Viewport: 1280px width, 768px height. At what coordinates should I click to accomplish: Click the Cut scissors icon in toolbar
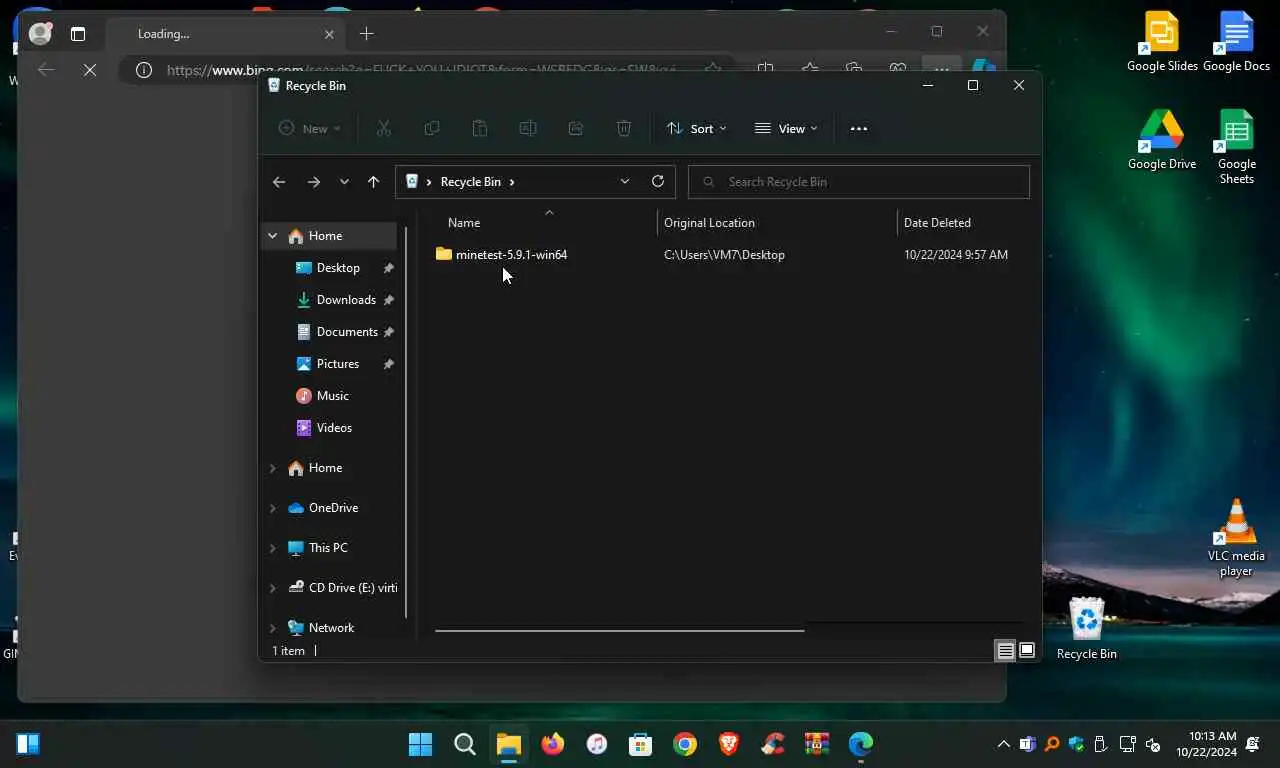coord(383,128)
